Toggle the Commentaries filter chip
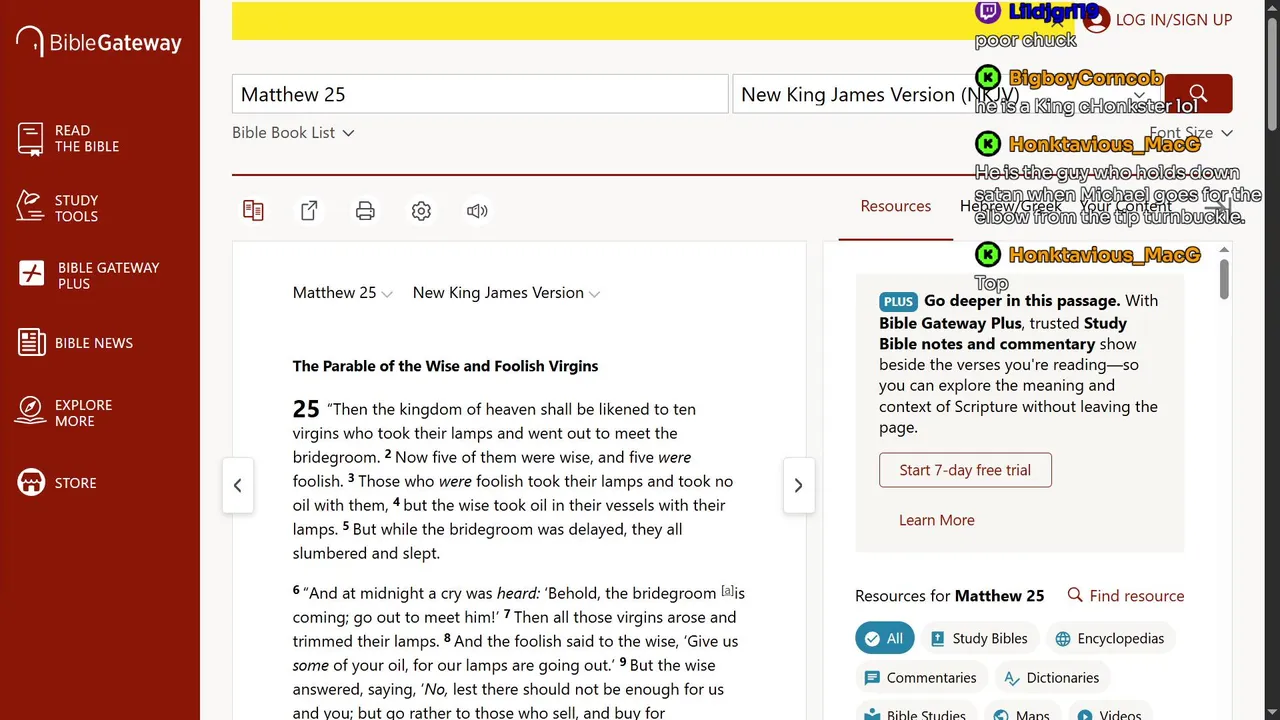The height and width of the screenshot is (720, 1280). click(x=920, y=677)
